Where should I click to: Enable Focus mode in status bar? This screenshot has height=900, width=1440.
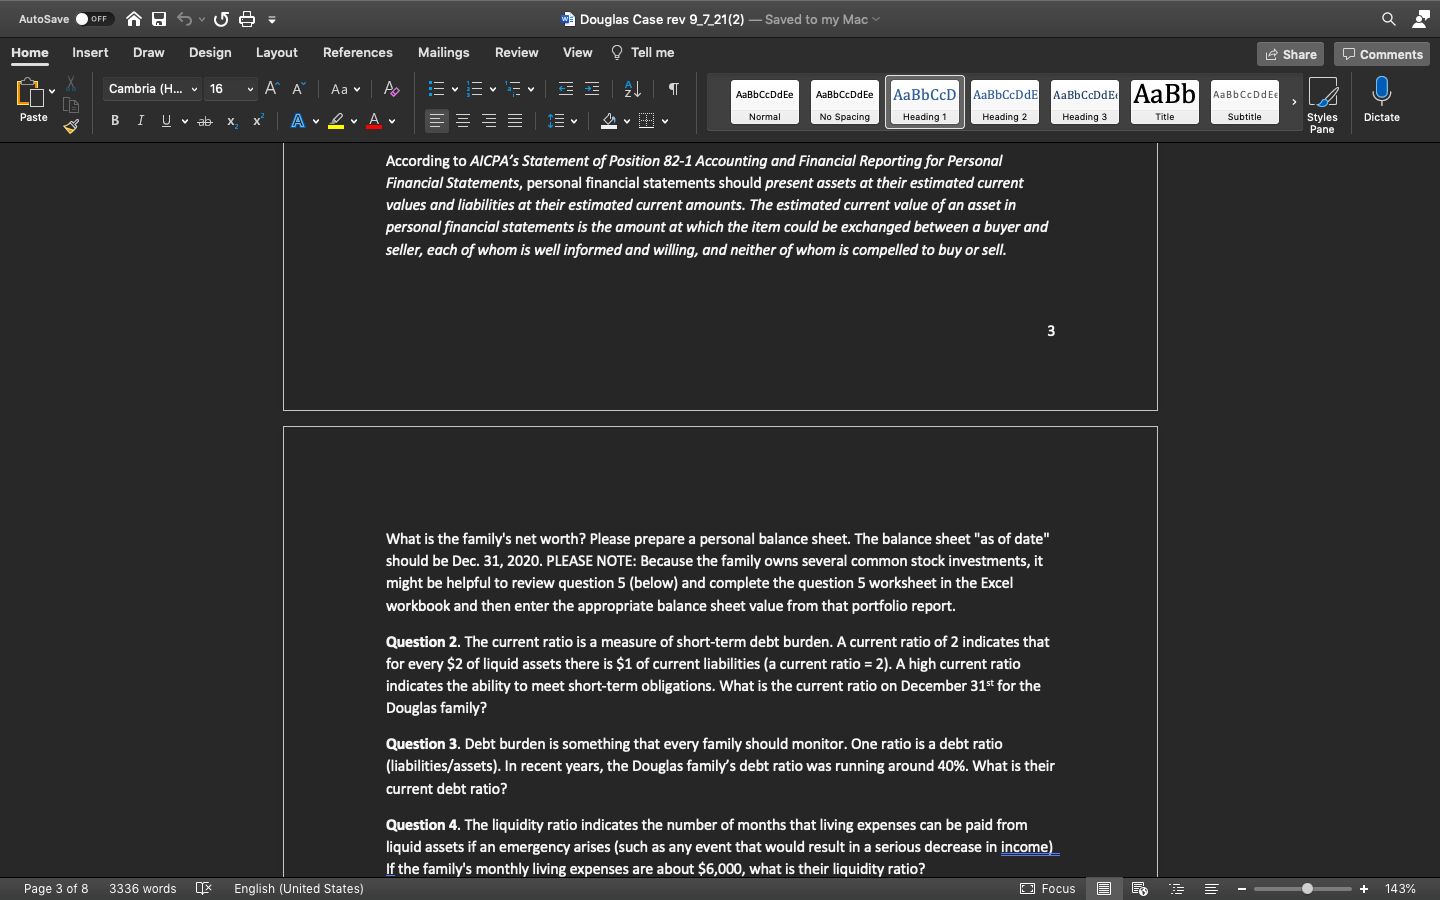tap(1048, 888)
